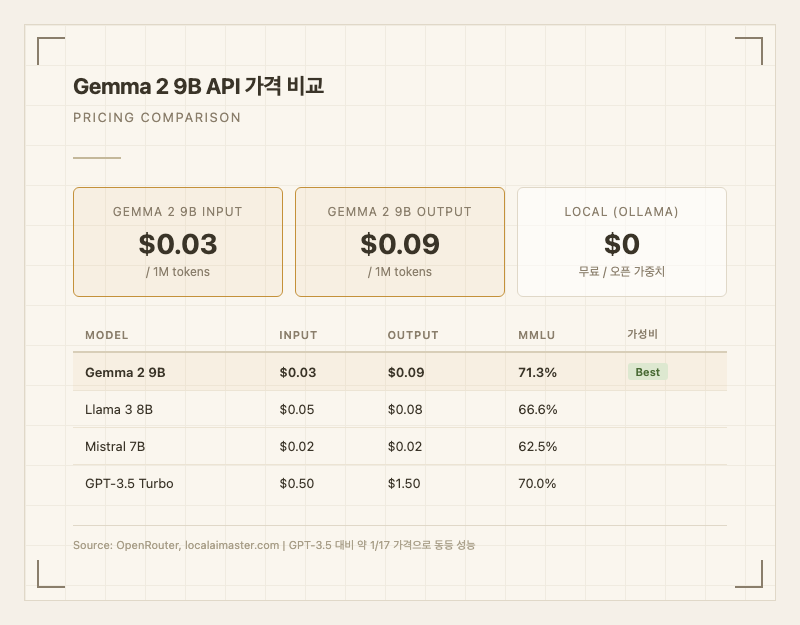
Task: Click Mistral 7B's 62.5% MMLU score
Action: pos(537,446)
